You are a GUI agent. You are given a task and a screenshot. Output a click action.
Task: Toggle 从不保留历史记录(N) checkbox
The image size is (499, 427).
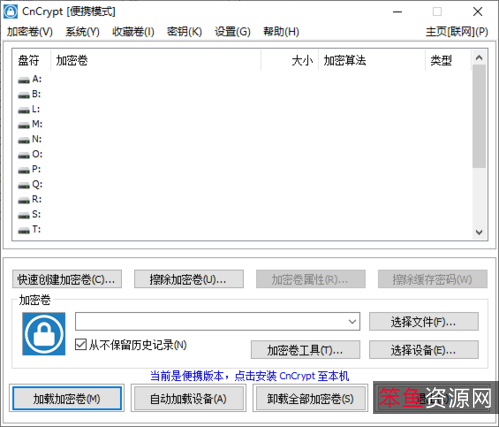[x=81, y=345]
